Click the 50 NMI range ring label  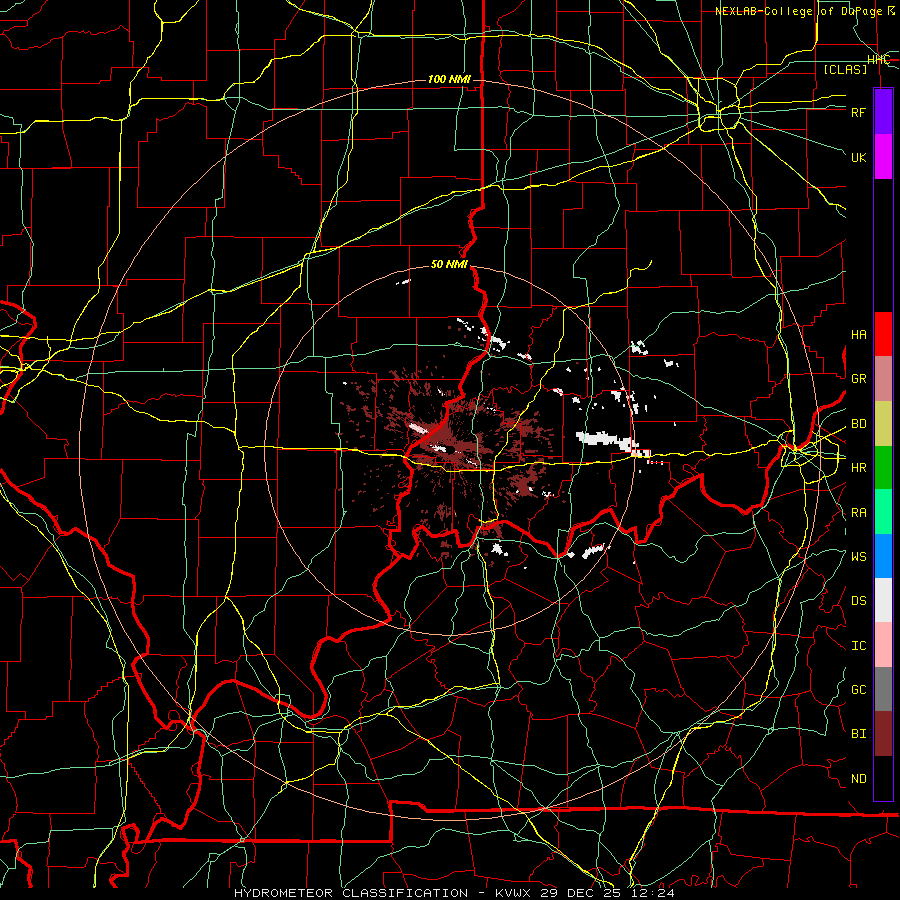point(449,265)
